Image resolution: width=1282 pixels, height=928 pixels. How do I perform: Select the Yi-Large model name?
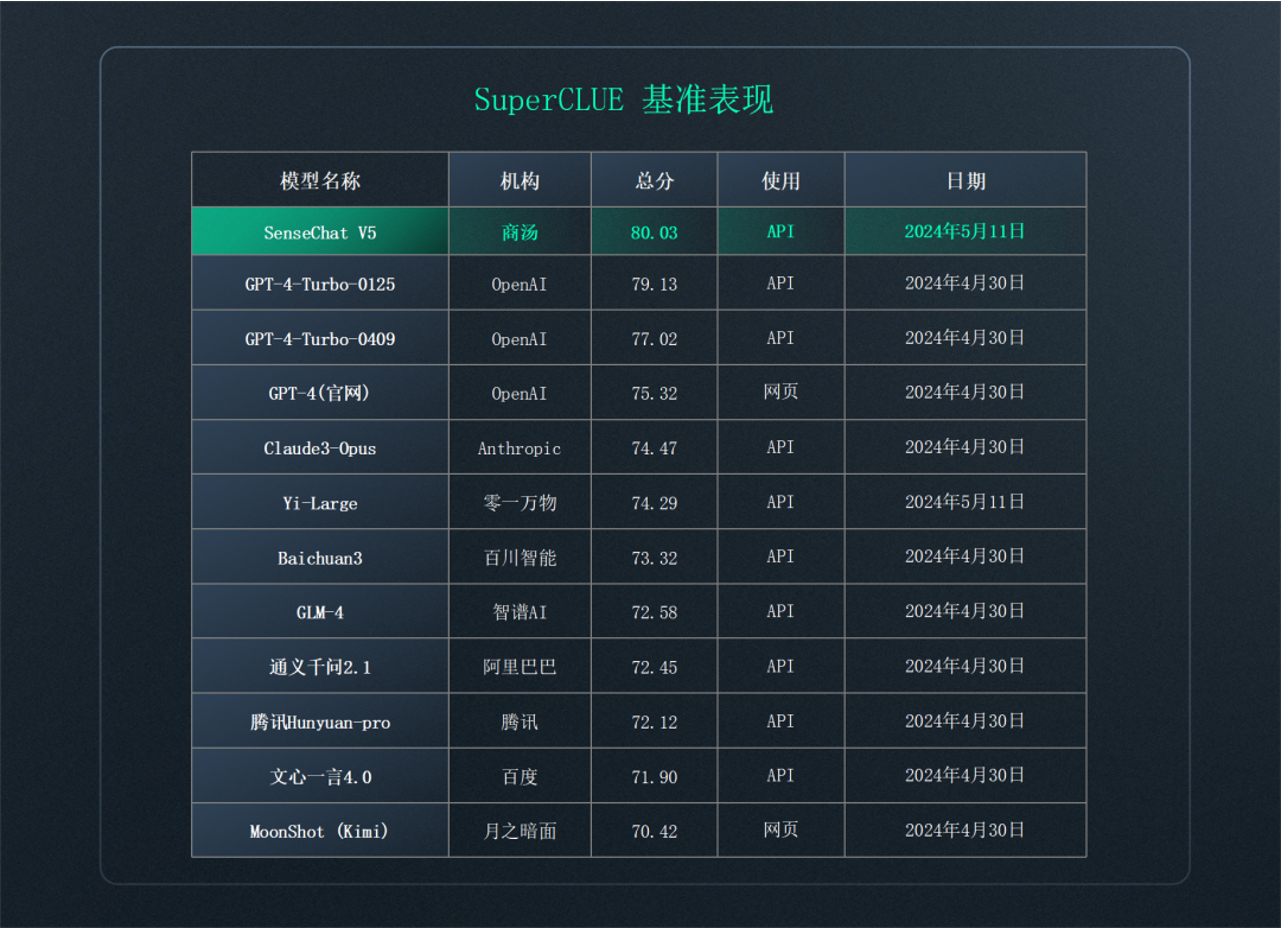320,503
